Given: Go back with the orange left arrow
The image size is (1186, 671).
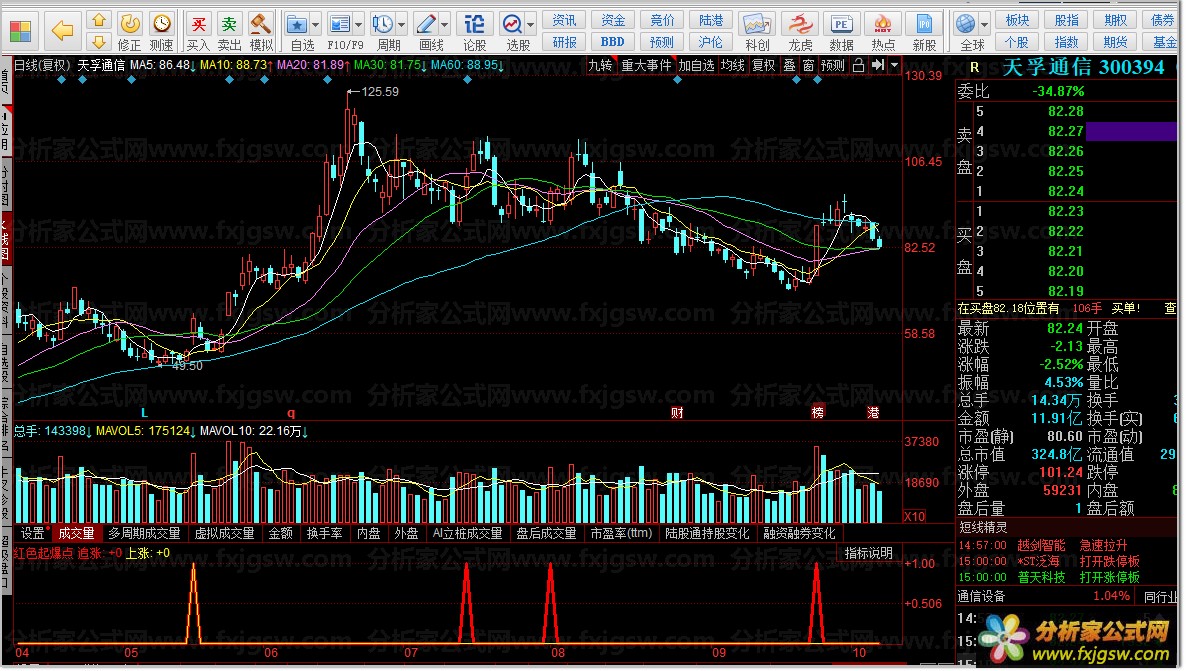Looking at the screenshot, I should 62,31.
